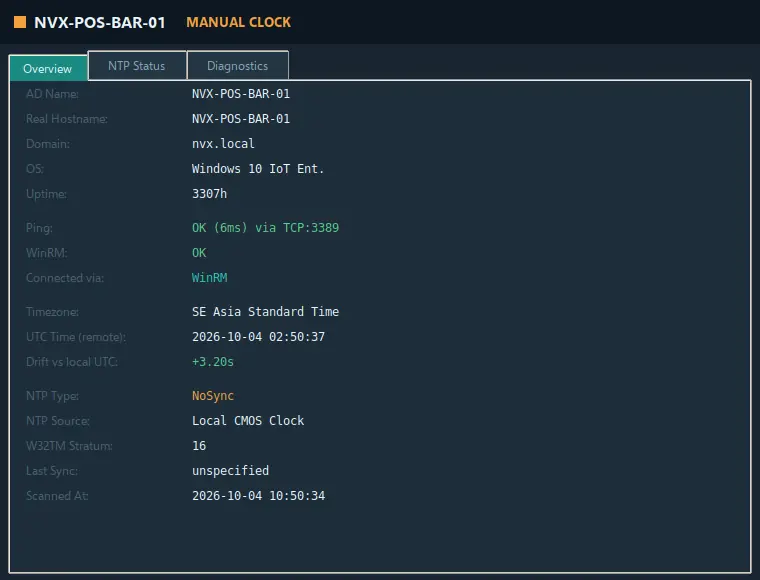
Task: Click the Connected via field label
Action: coord(65,278)
